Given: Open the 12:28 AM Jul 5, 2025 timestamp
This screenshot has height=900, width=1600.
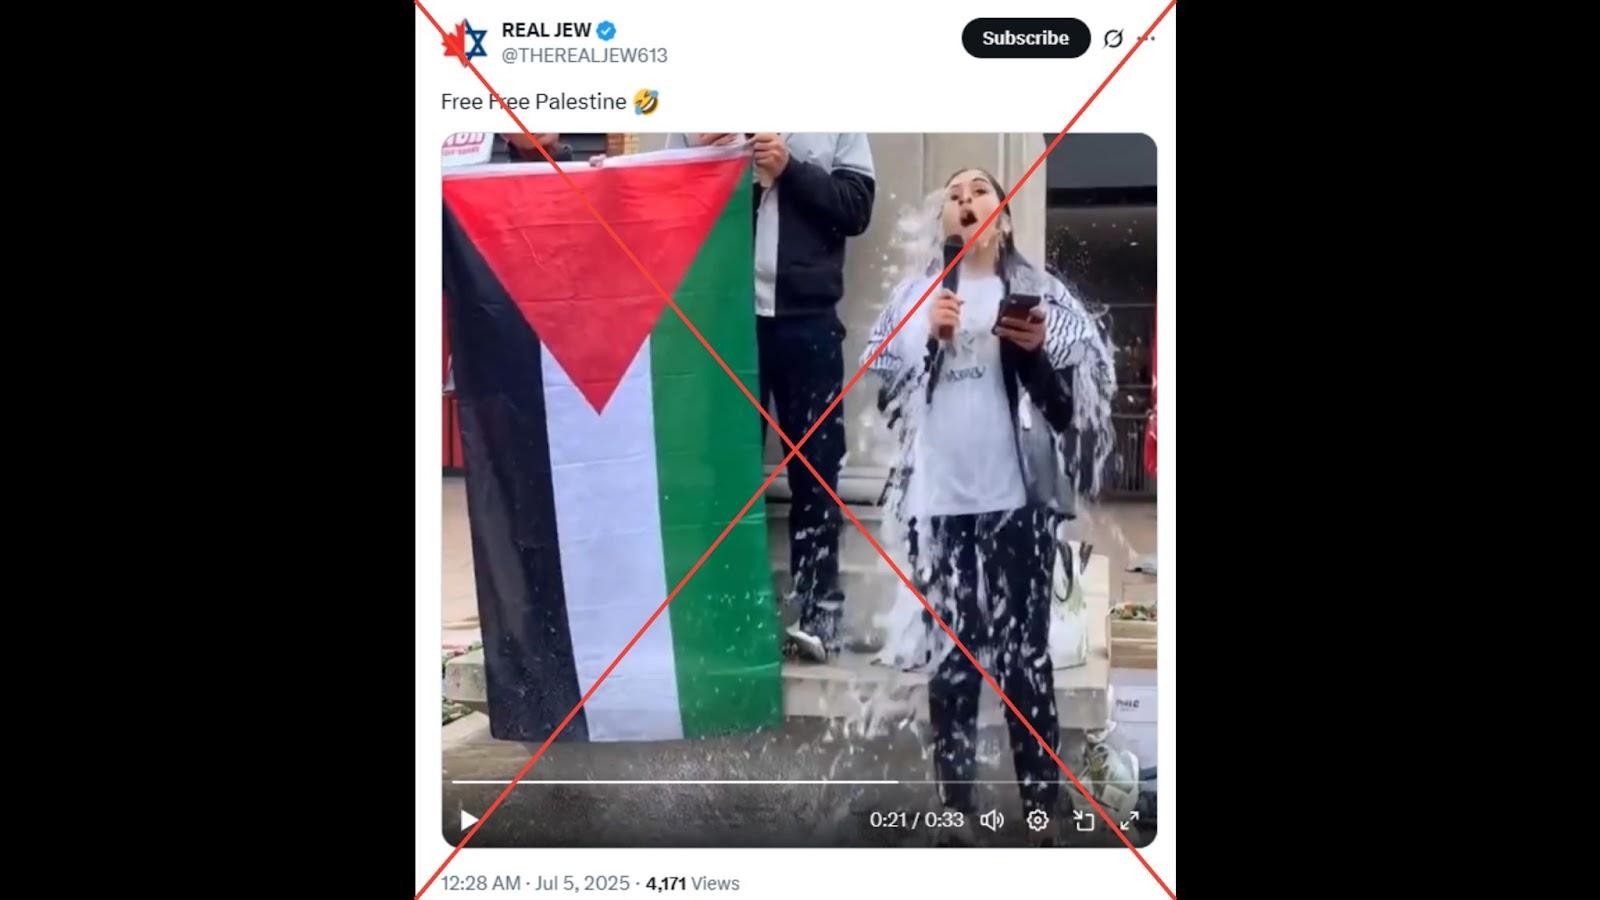Looking at the screenshot, I should (x=535, y=883).
